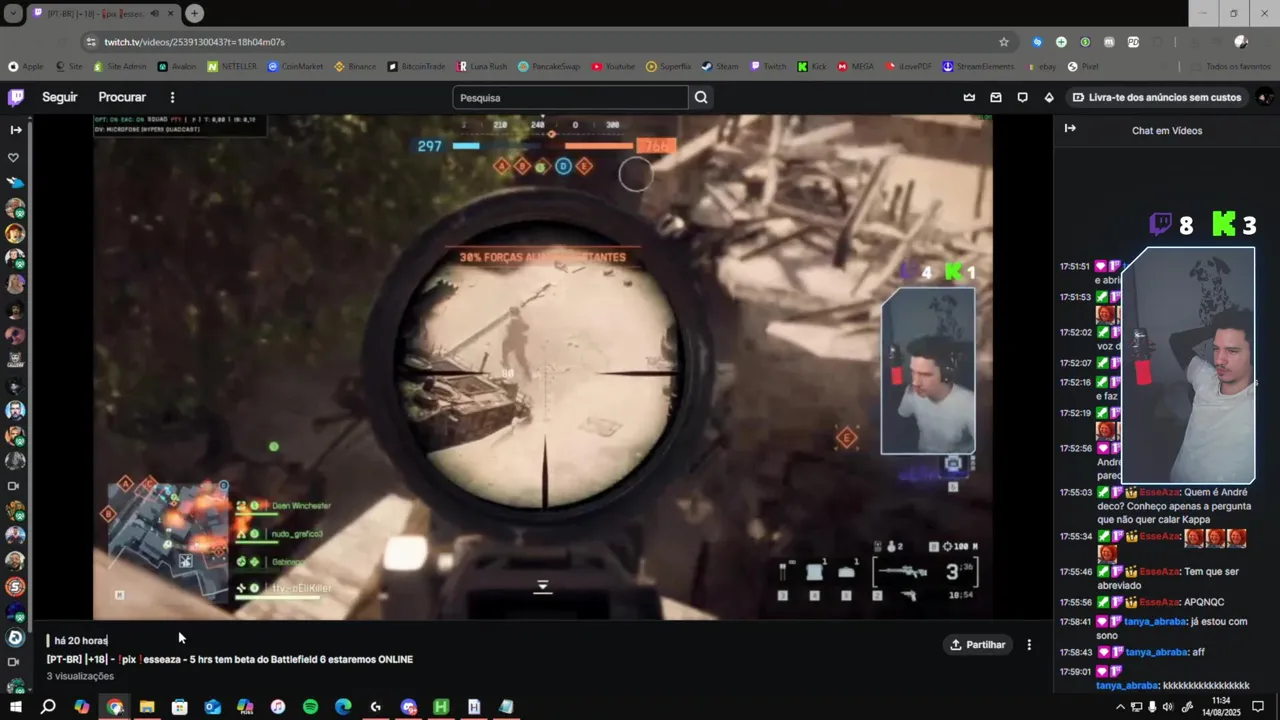Image resolution: width=1280 pixels, height=720 pixels.
Task: Open the Procurar (Browse) tab
Action: pyautogui.click(x=122, y=97)
